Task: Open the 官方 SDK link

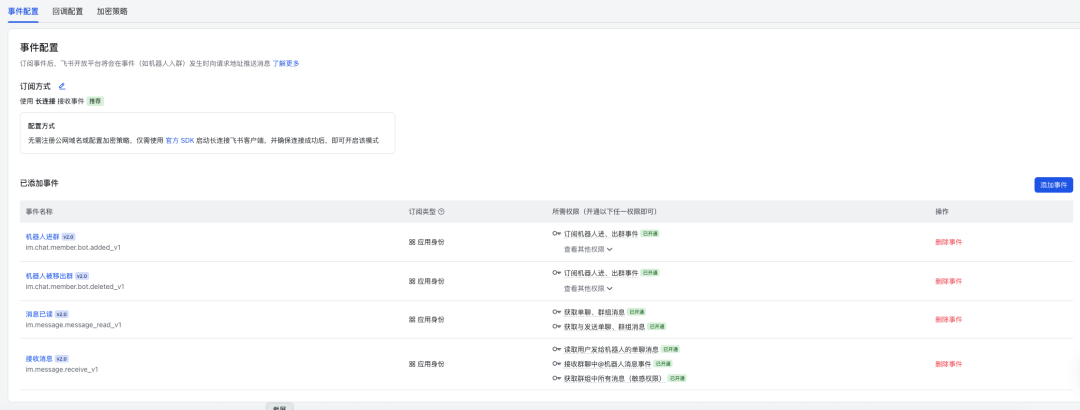Action: (179, 140)
